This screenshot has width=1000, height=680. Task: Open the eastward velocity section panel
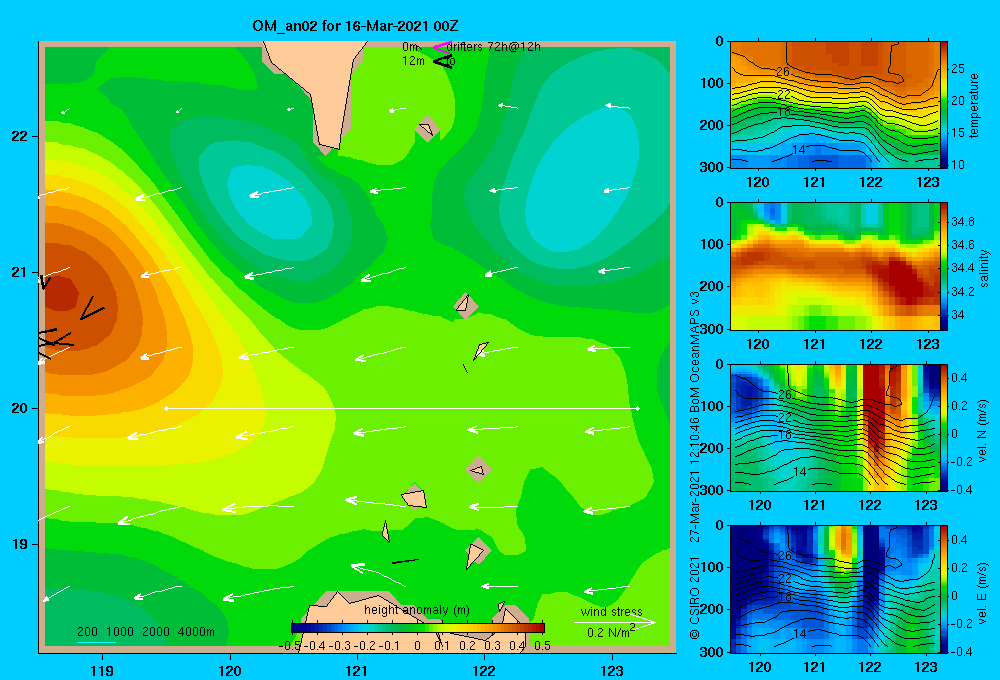click(835, 589)
